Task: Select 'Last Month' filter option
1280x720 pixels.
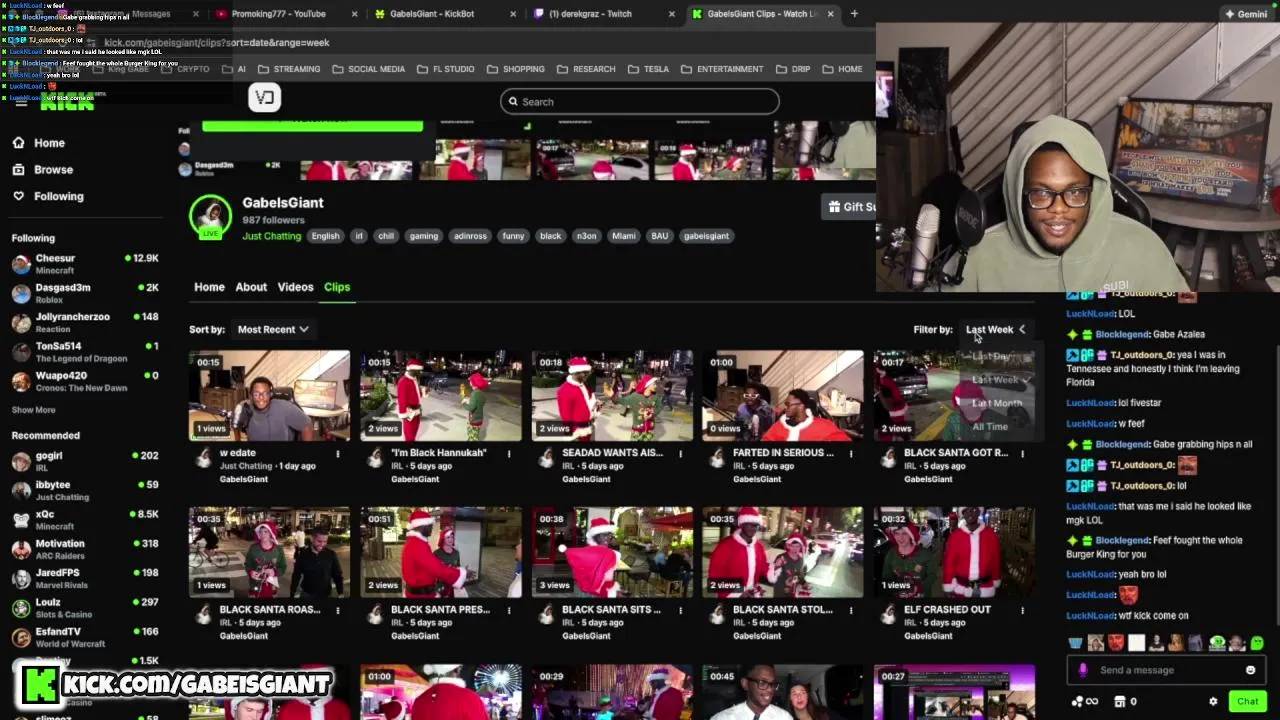Action: 997,403
